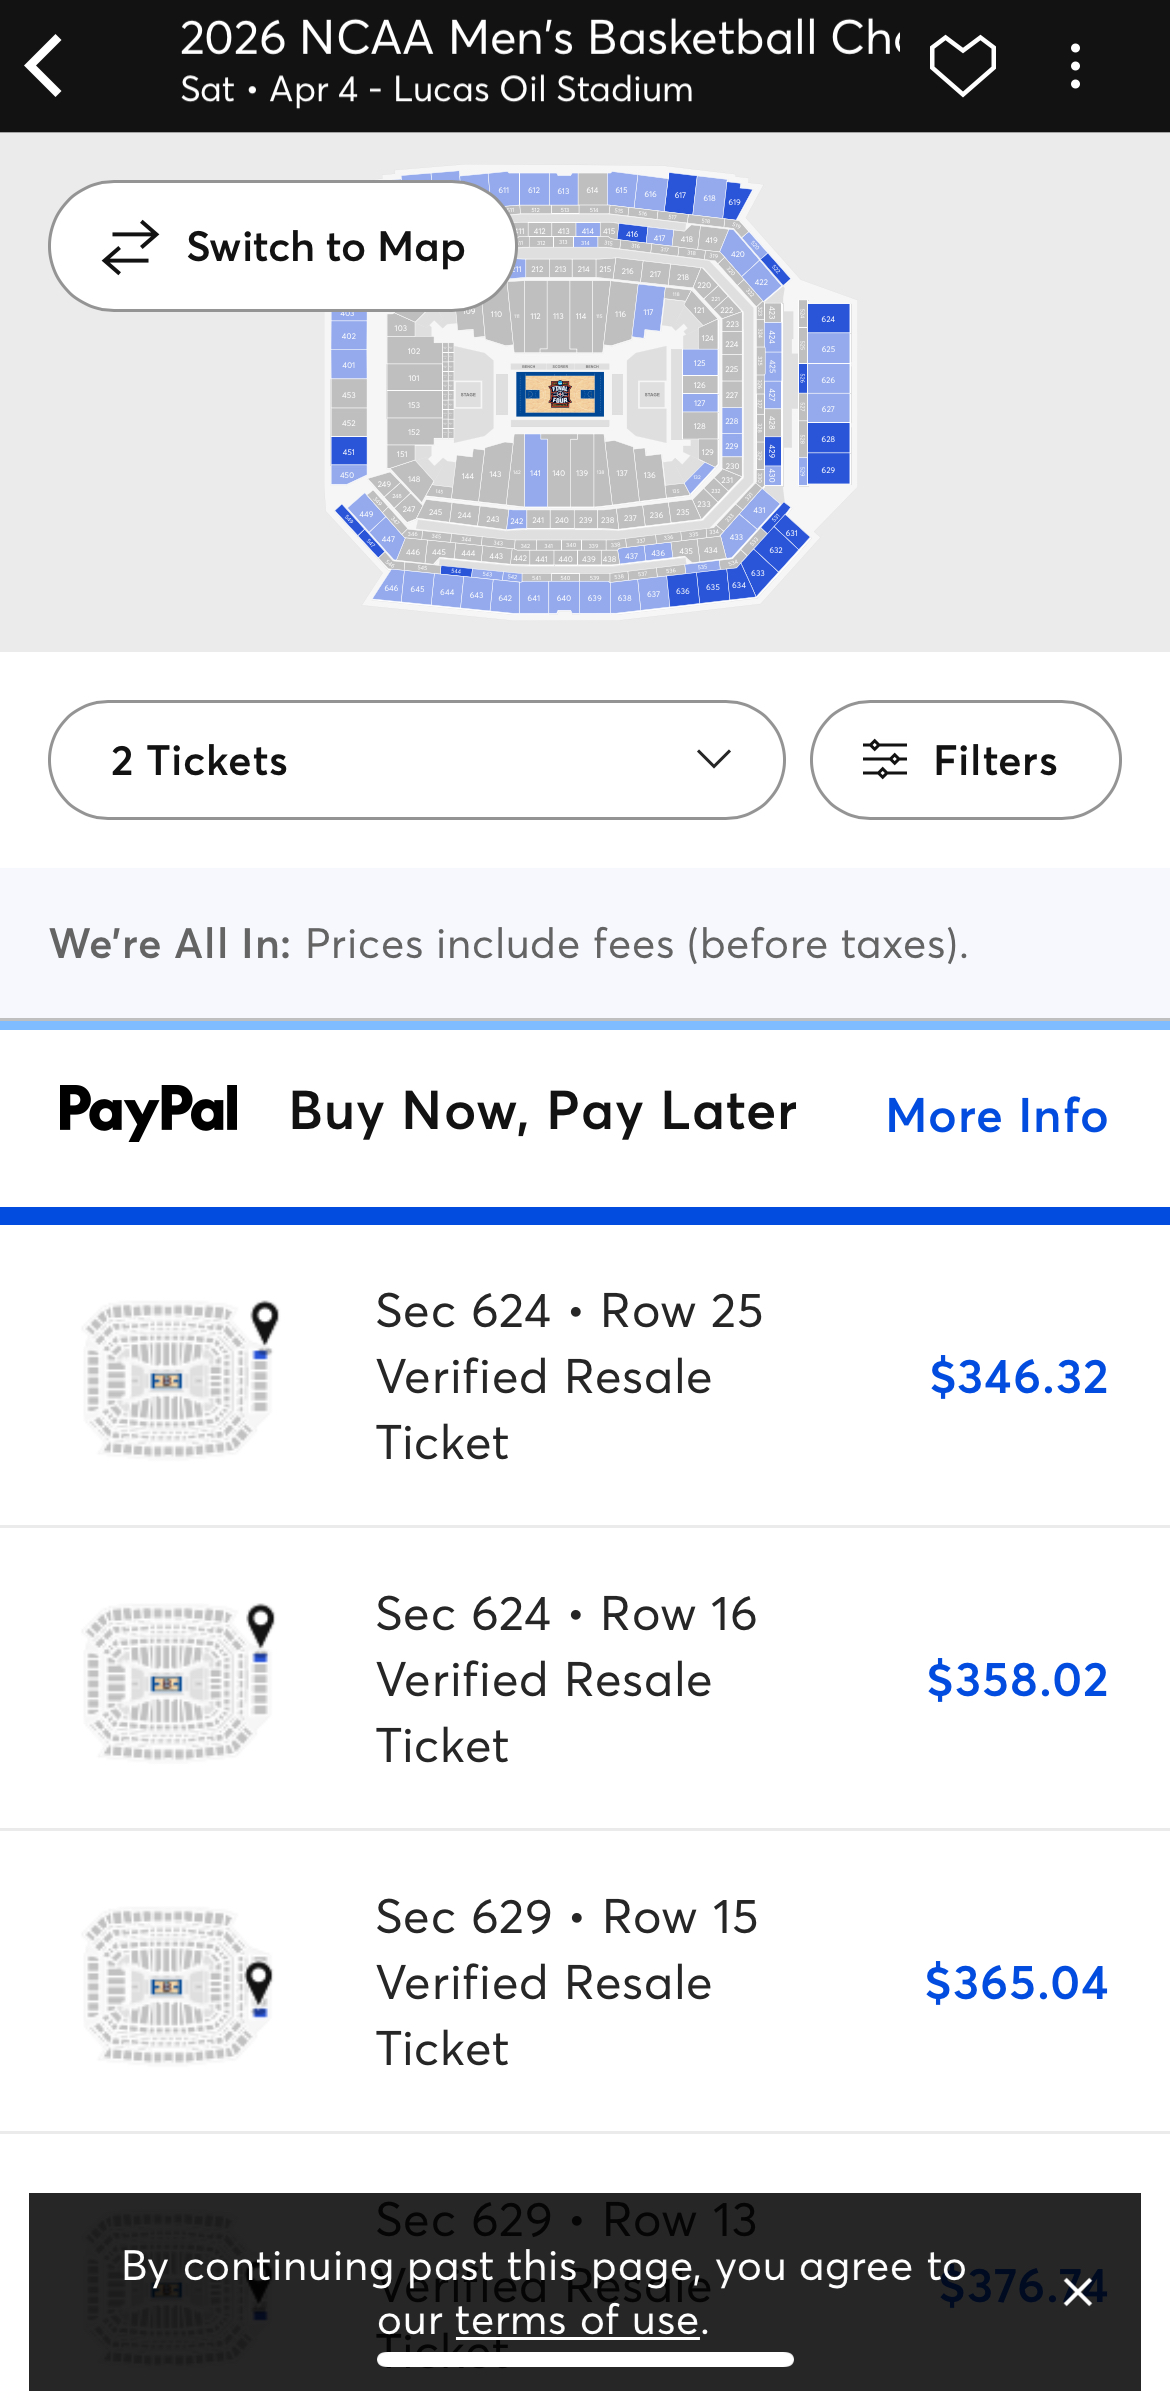The image size is (1170, 2391).
Task: Favorite event with heart icon
Action: click(962, 66)
